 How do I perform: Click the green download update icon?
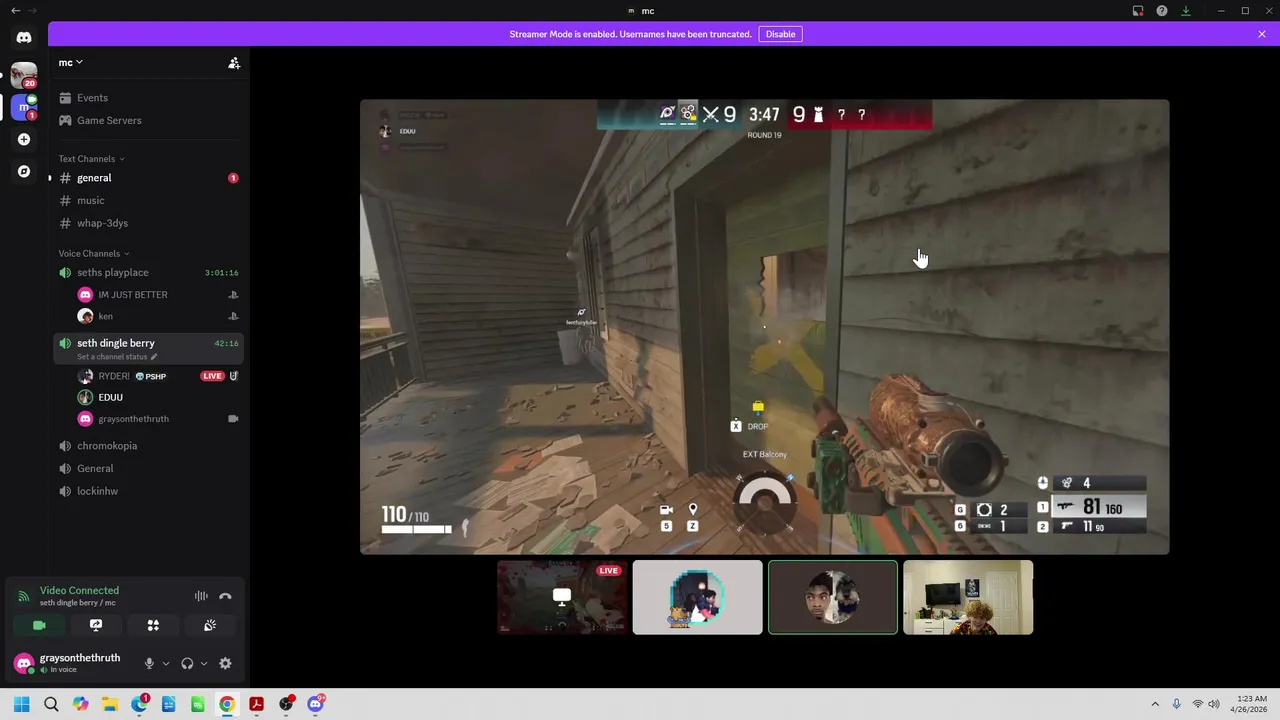coord(1186,11)
